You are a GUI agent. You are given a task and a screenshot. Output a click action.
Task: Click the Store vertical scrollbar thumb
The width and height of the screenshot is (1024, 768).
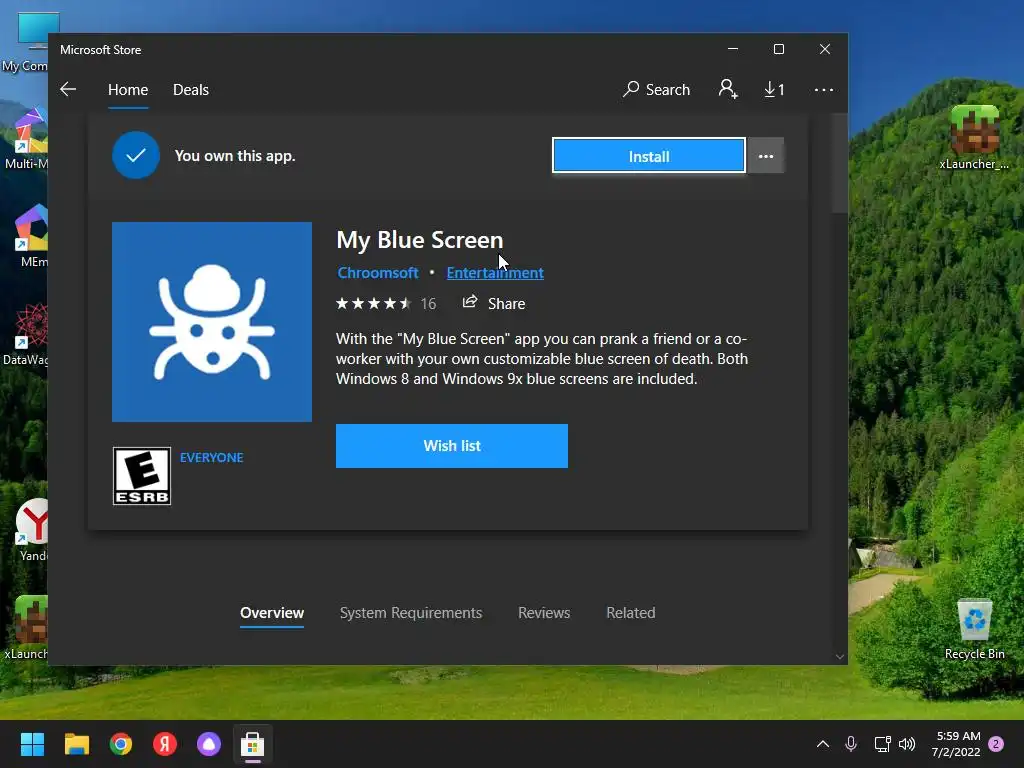(x=840, y=163)
